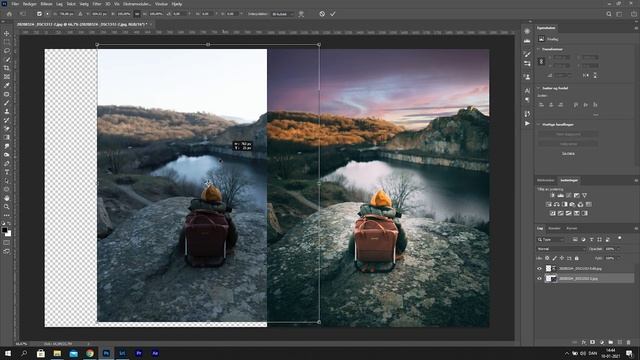Toggle layer filtering on or off
The height and width of the screenshot is (360, 640).
point(620,238)
